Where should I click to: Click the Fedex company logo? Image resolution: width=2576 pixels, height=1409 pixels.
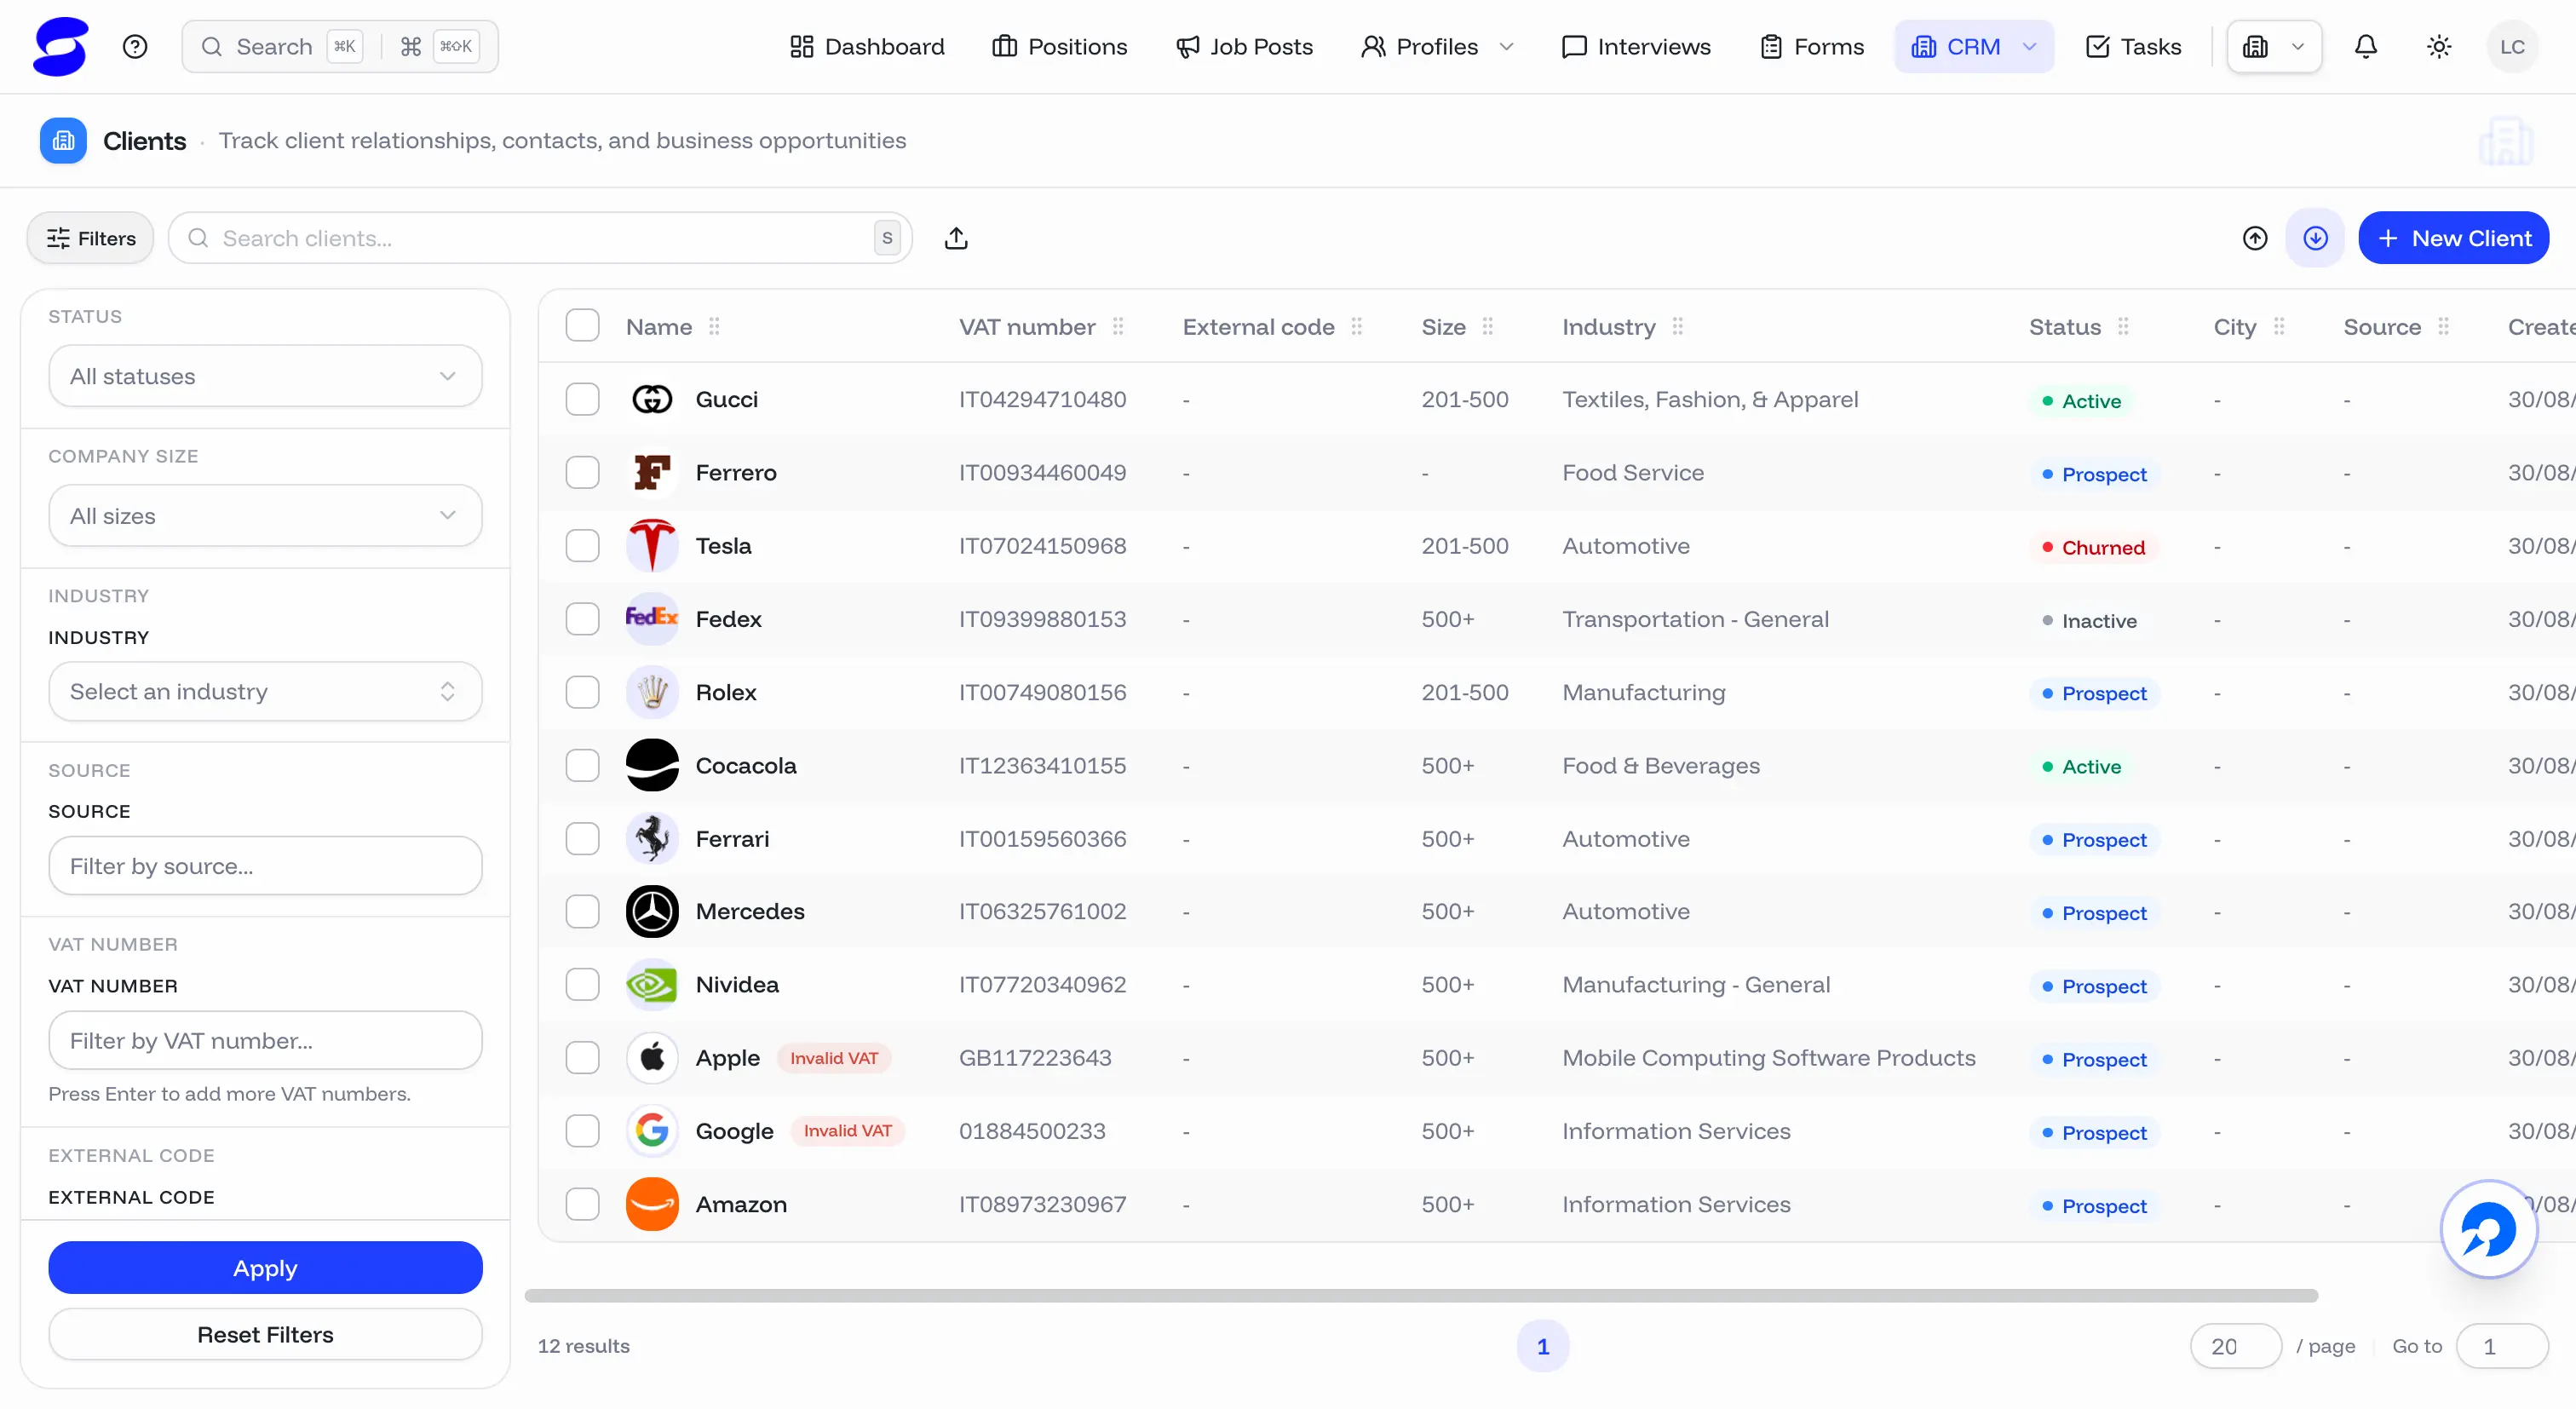652,619
